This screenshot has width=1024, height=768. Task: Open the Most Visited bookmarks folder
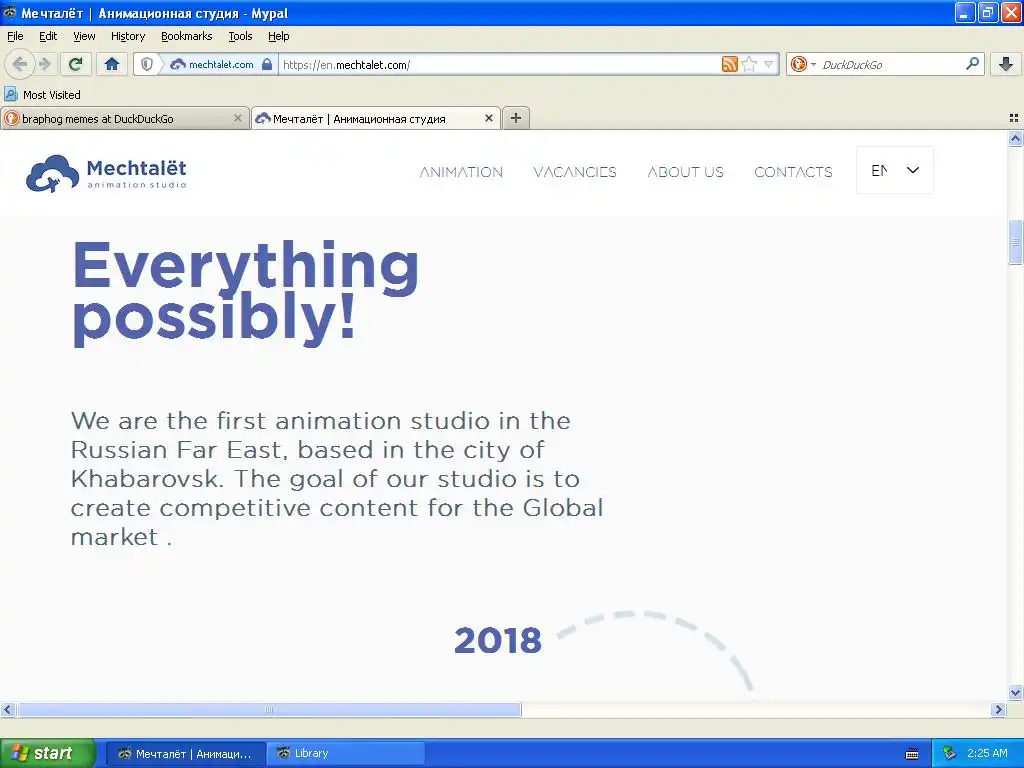click(x=42, y=95)
